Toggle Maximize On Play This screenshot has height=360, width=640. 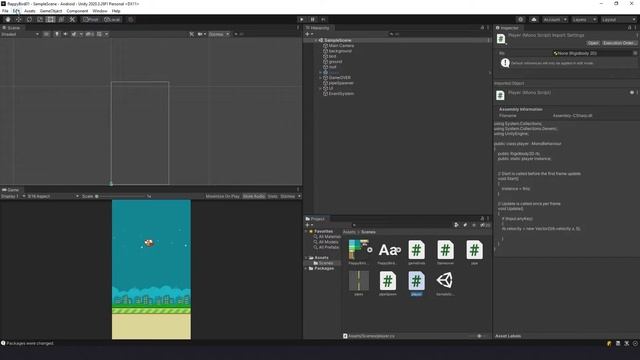[222, 196]
